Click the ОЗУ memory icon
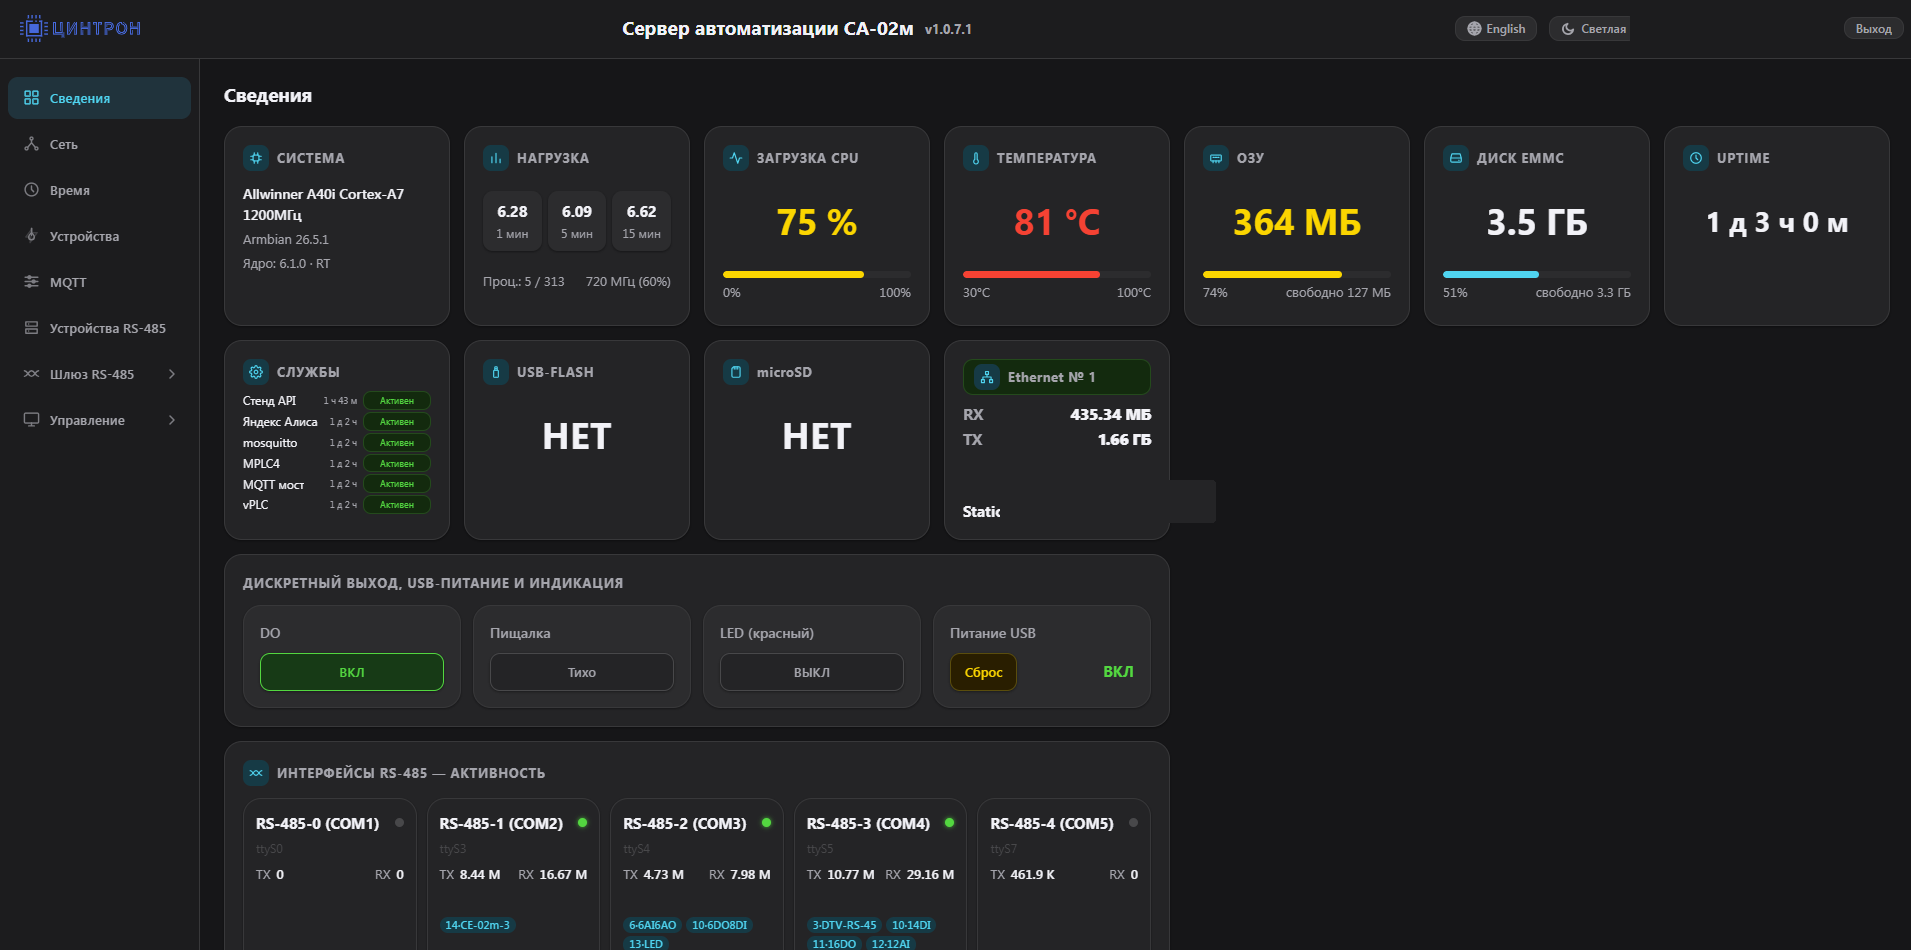1911x950 pixels. [1216, 158]
